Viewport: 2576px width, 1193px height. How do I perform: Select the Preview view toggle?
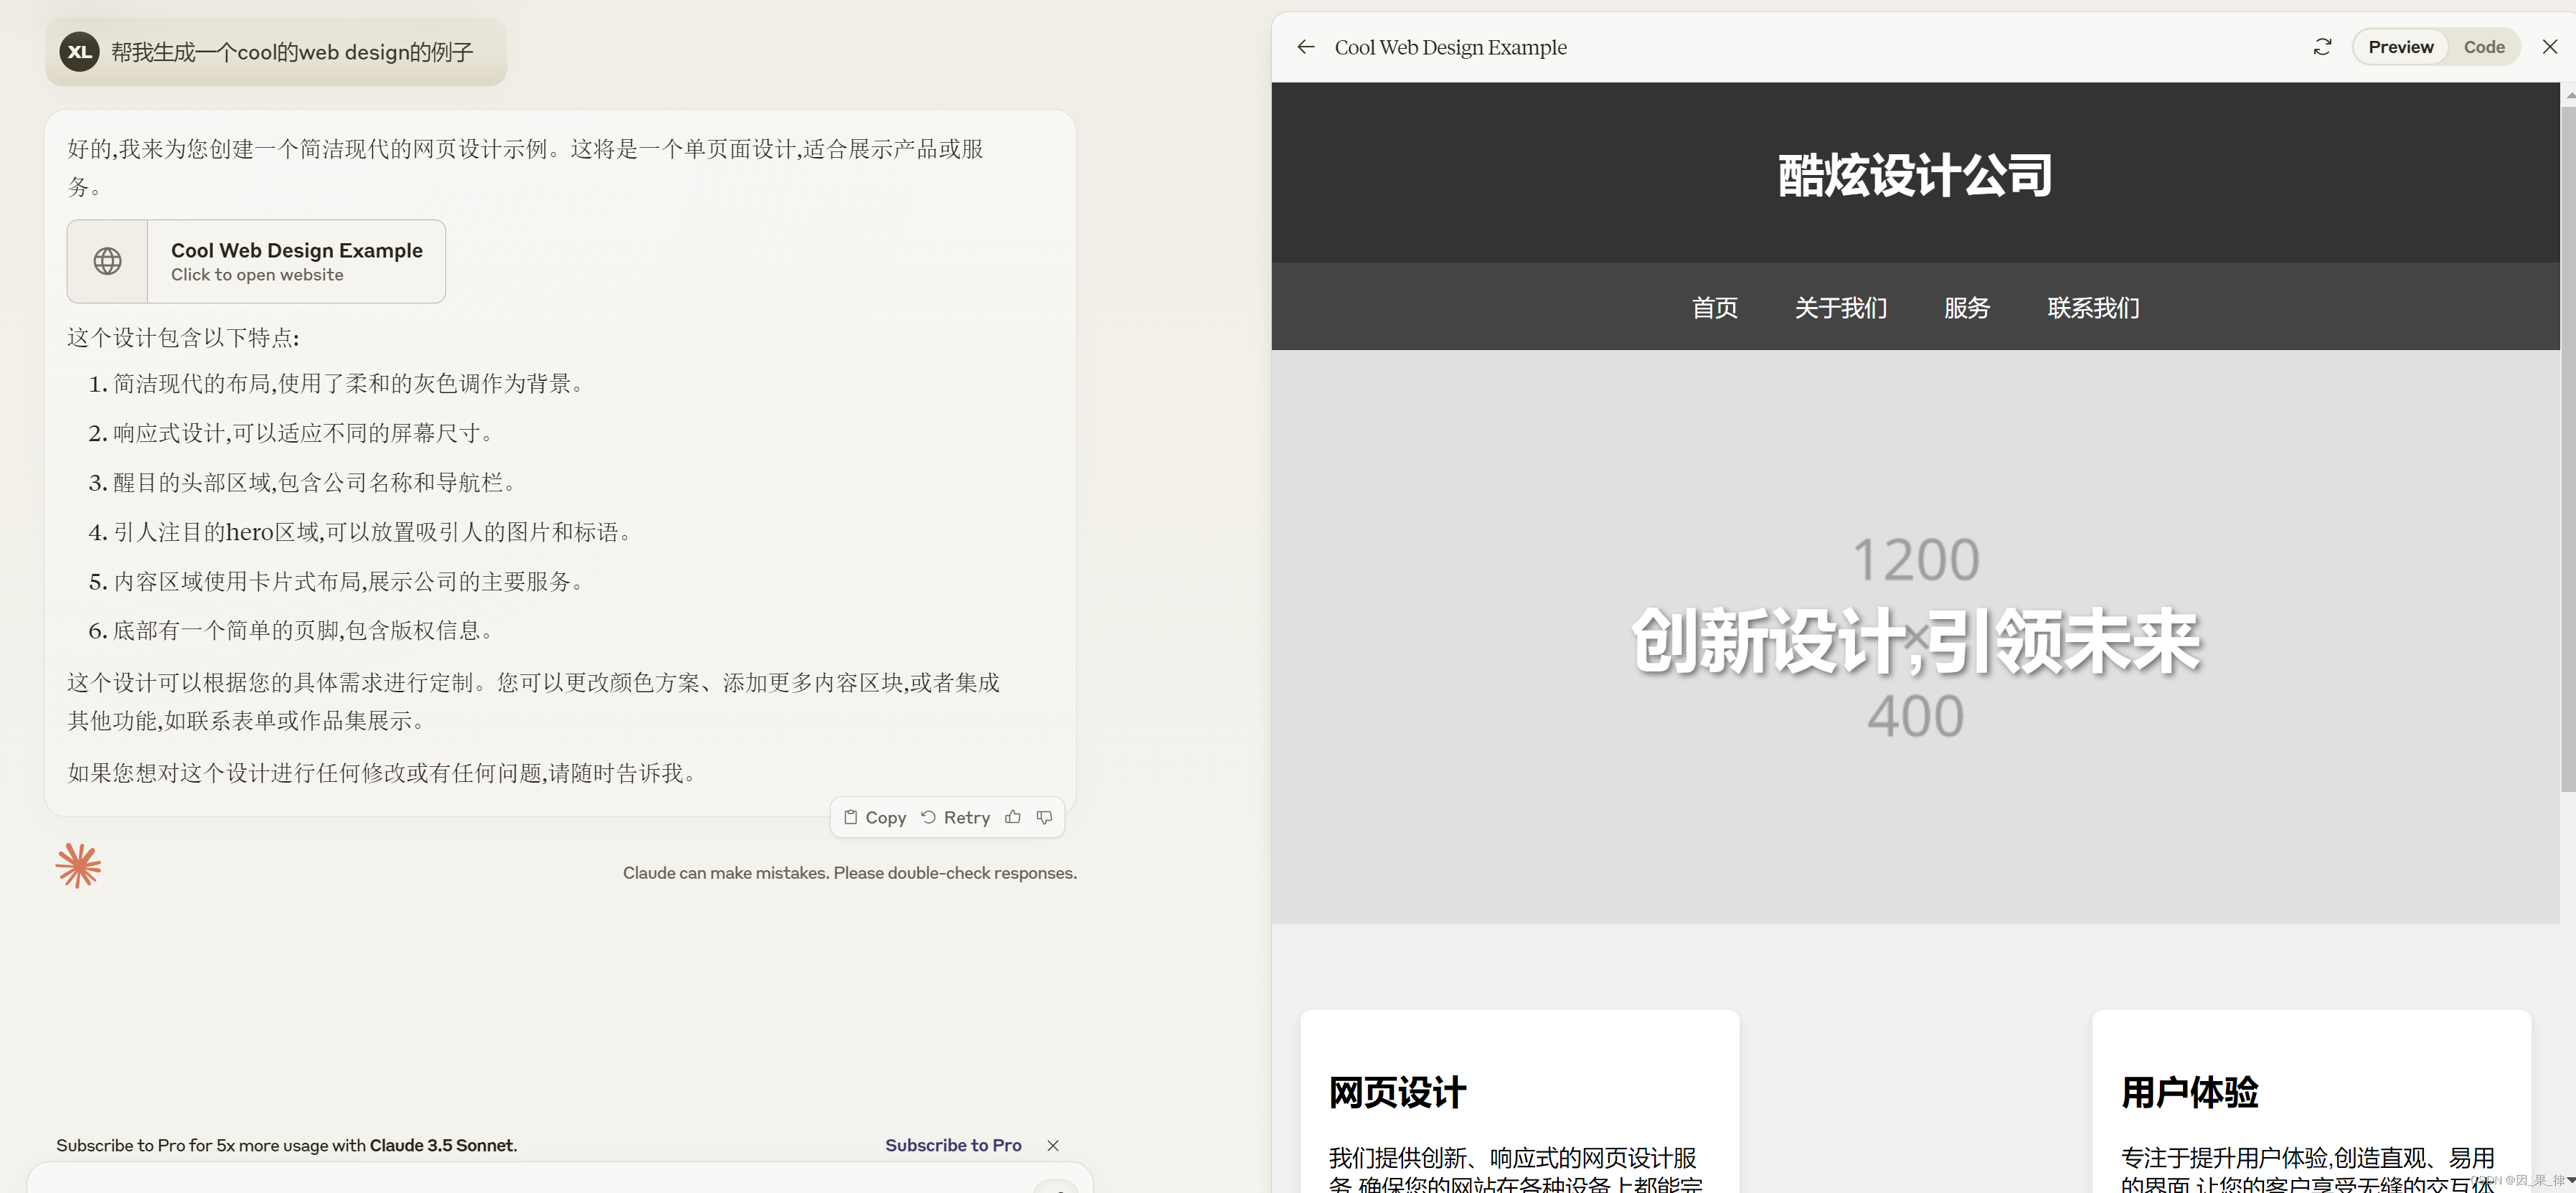2400,47
